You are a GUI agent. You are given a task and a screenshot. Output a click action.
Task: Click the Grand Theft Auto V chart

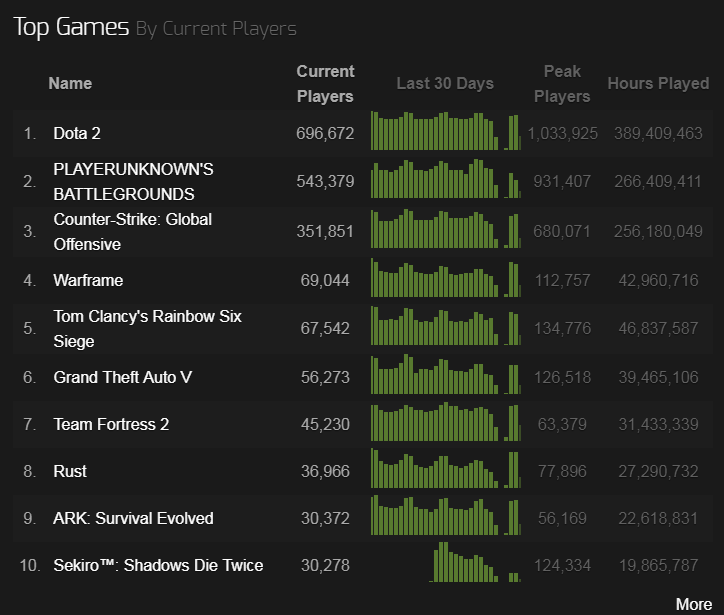point(446,374)
